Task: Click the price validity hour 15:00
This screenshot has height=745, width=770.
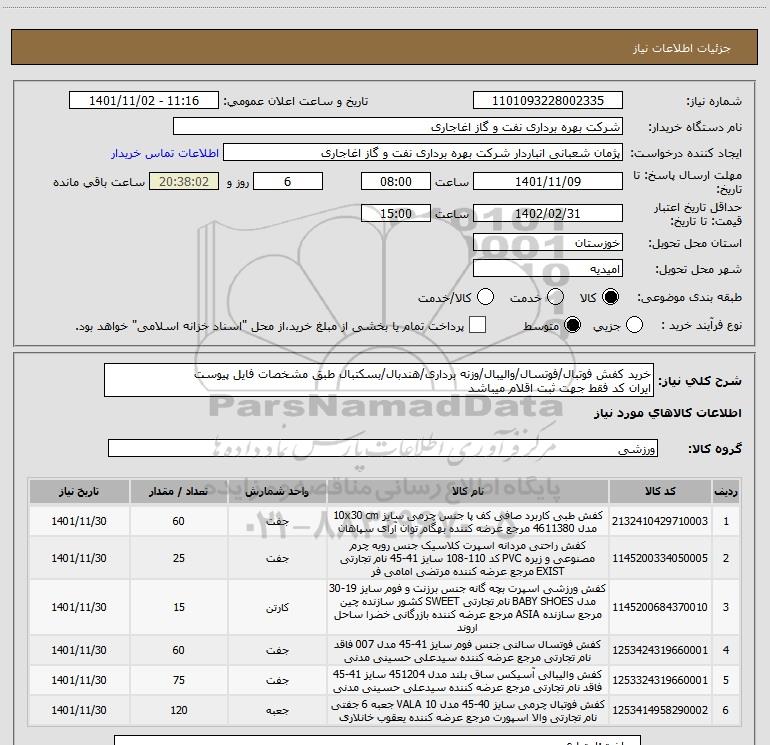Action: [396, 214]
